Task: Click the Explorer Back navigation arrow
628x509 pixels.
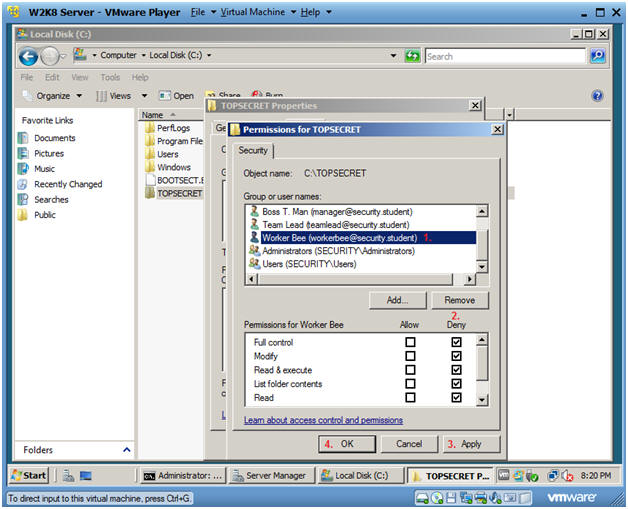Action: [29, 56]
